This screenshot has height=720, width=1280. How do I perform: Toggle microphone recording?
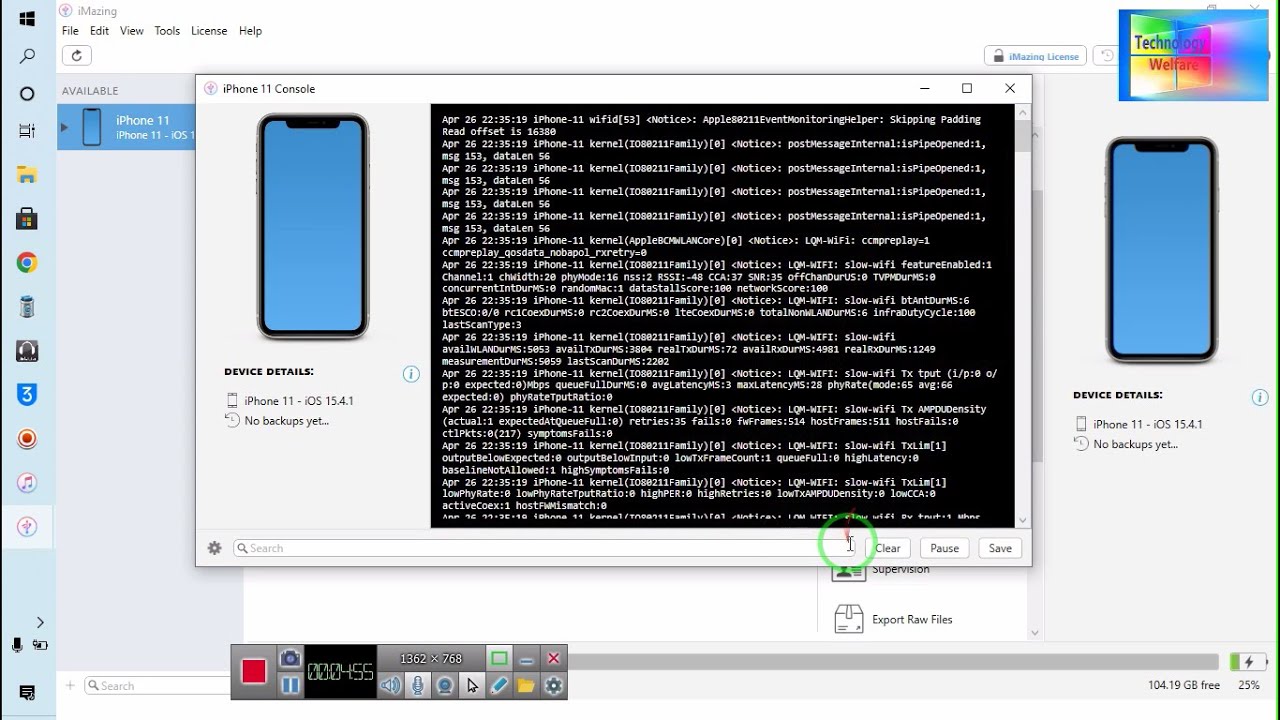(418, 685)
